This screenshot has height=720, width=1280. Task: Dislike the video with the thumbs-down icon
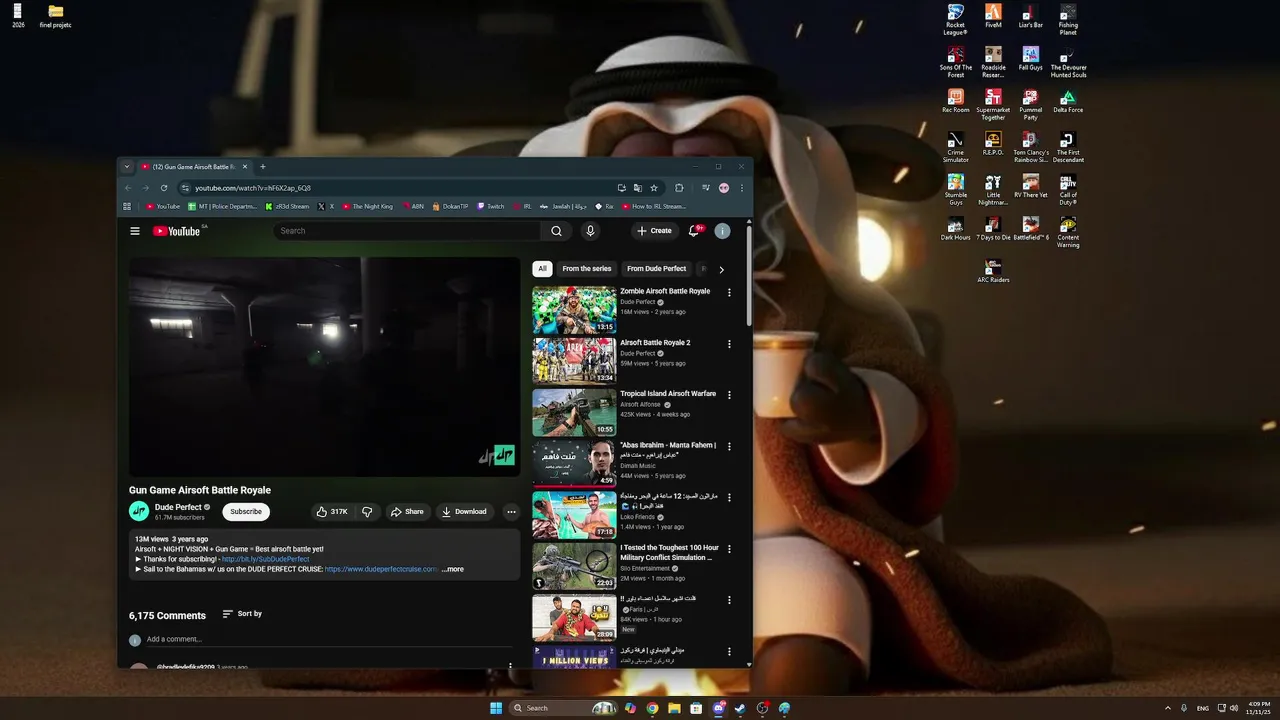367,511
